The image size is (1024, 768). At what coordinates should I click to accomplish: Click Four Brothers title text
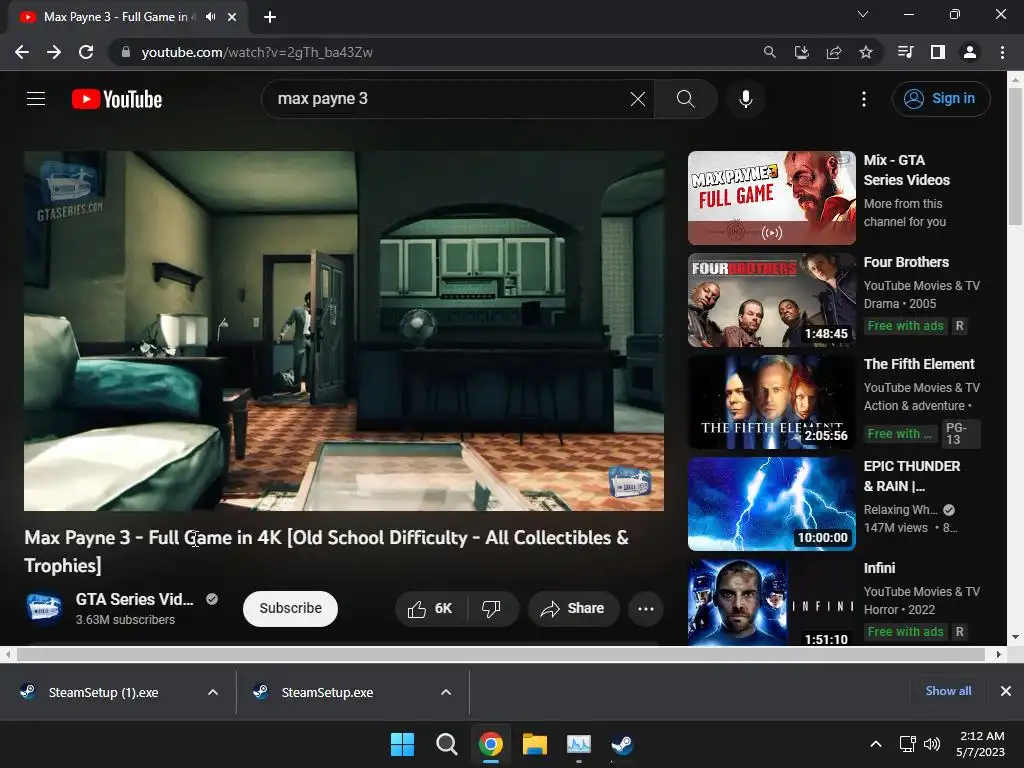[906, 262]
